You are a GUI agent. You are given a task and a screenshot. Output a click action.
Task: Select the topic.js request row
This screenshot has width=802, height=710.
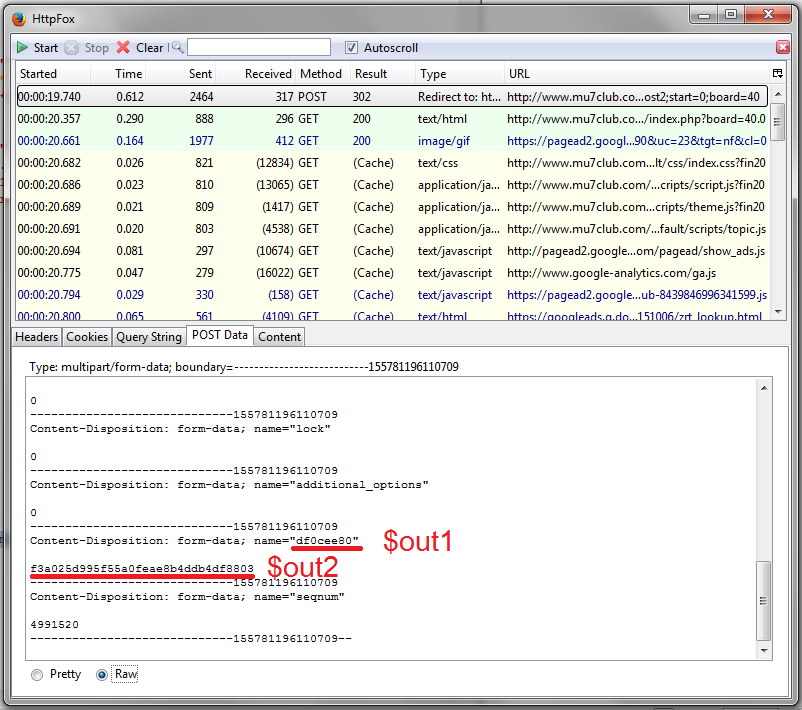point(392,229)
